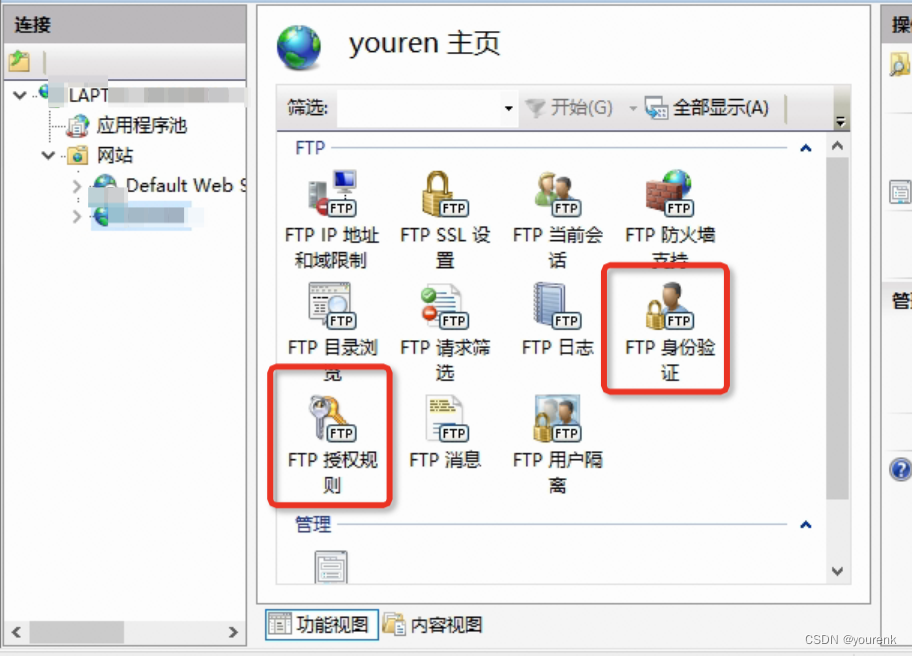Open FTP request filtering icon

[x=445, y=331]
